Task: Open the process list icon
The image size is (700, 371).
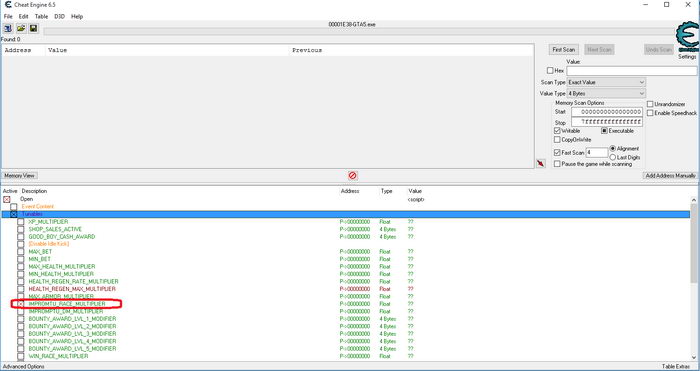Action: [x=8, y=28]
